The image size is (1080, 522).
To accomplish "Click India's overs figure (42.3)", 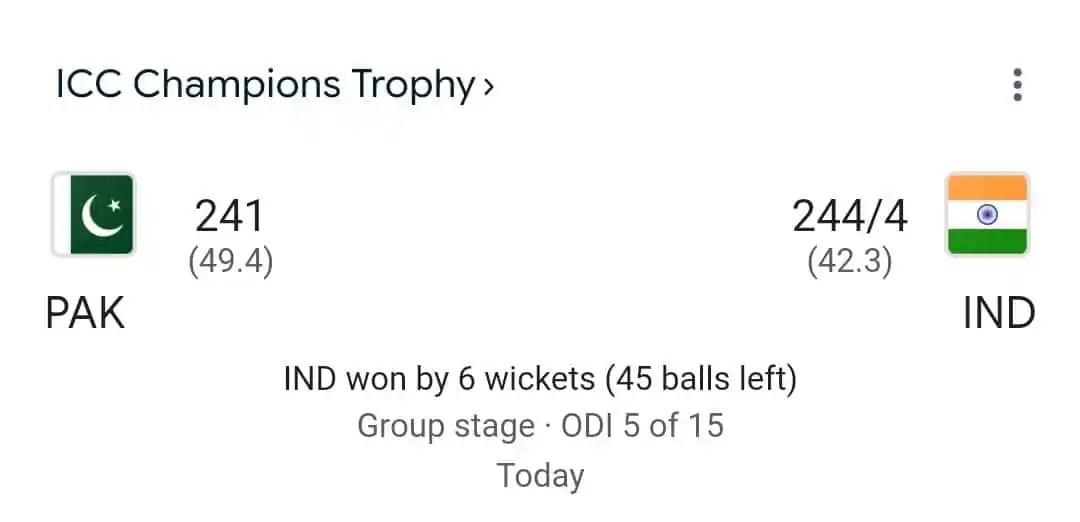I will pyautogui.click(x=850, y=262).
